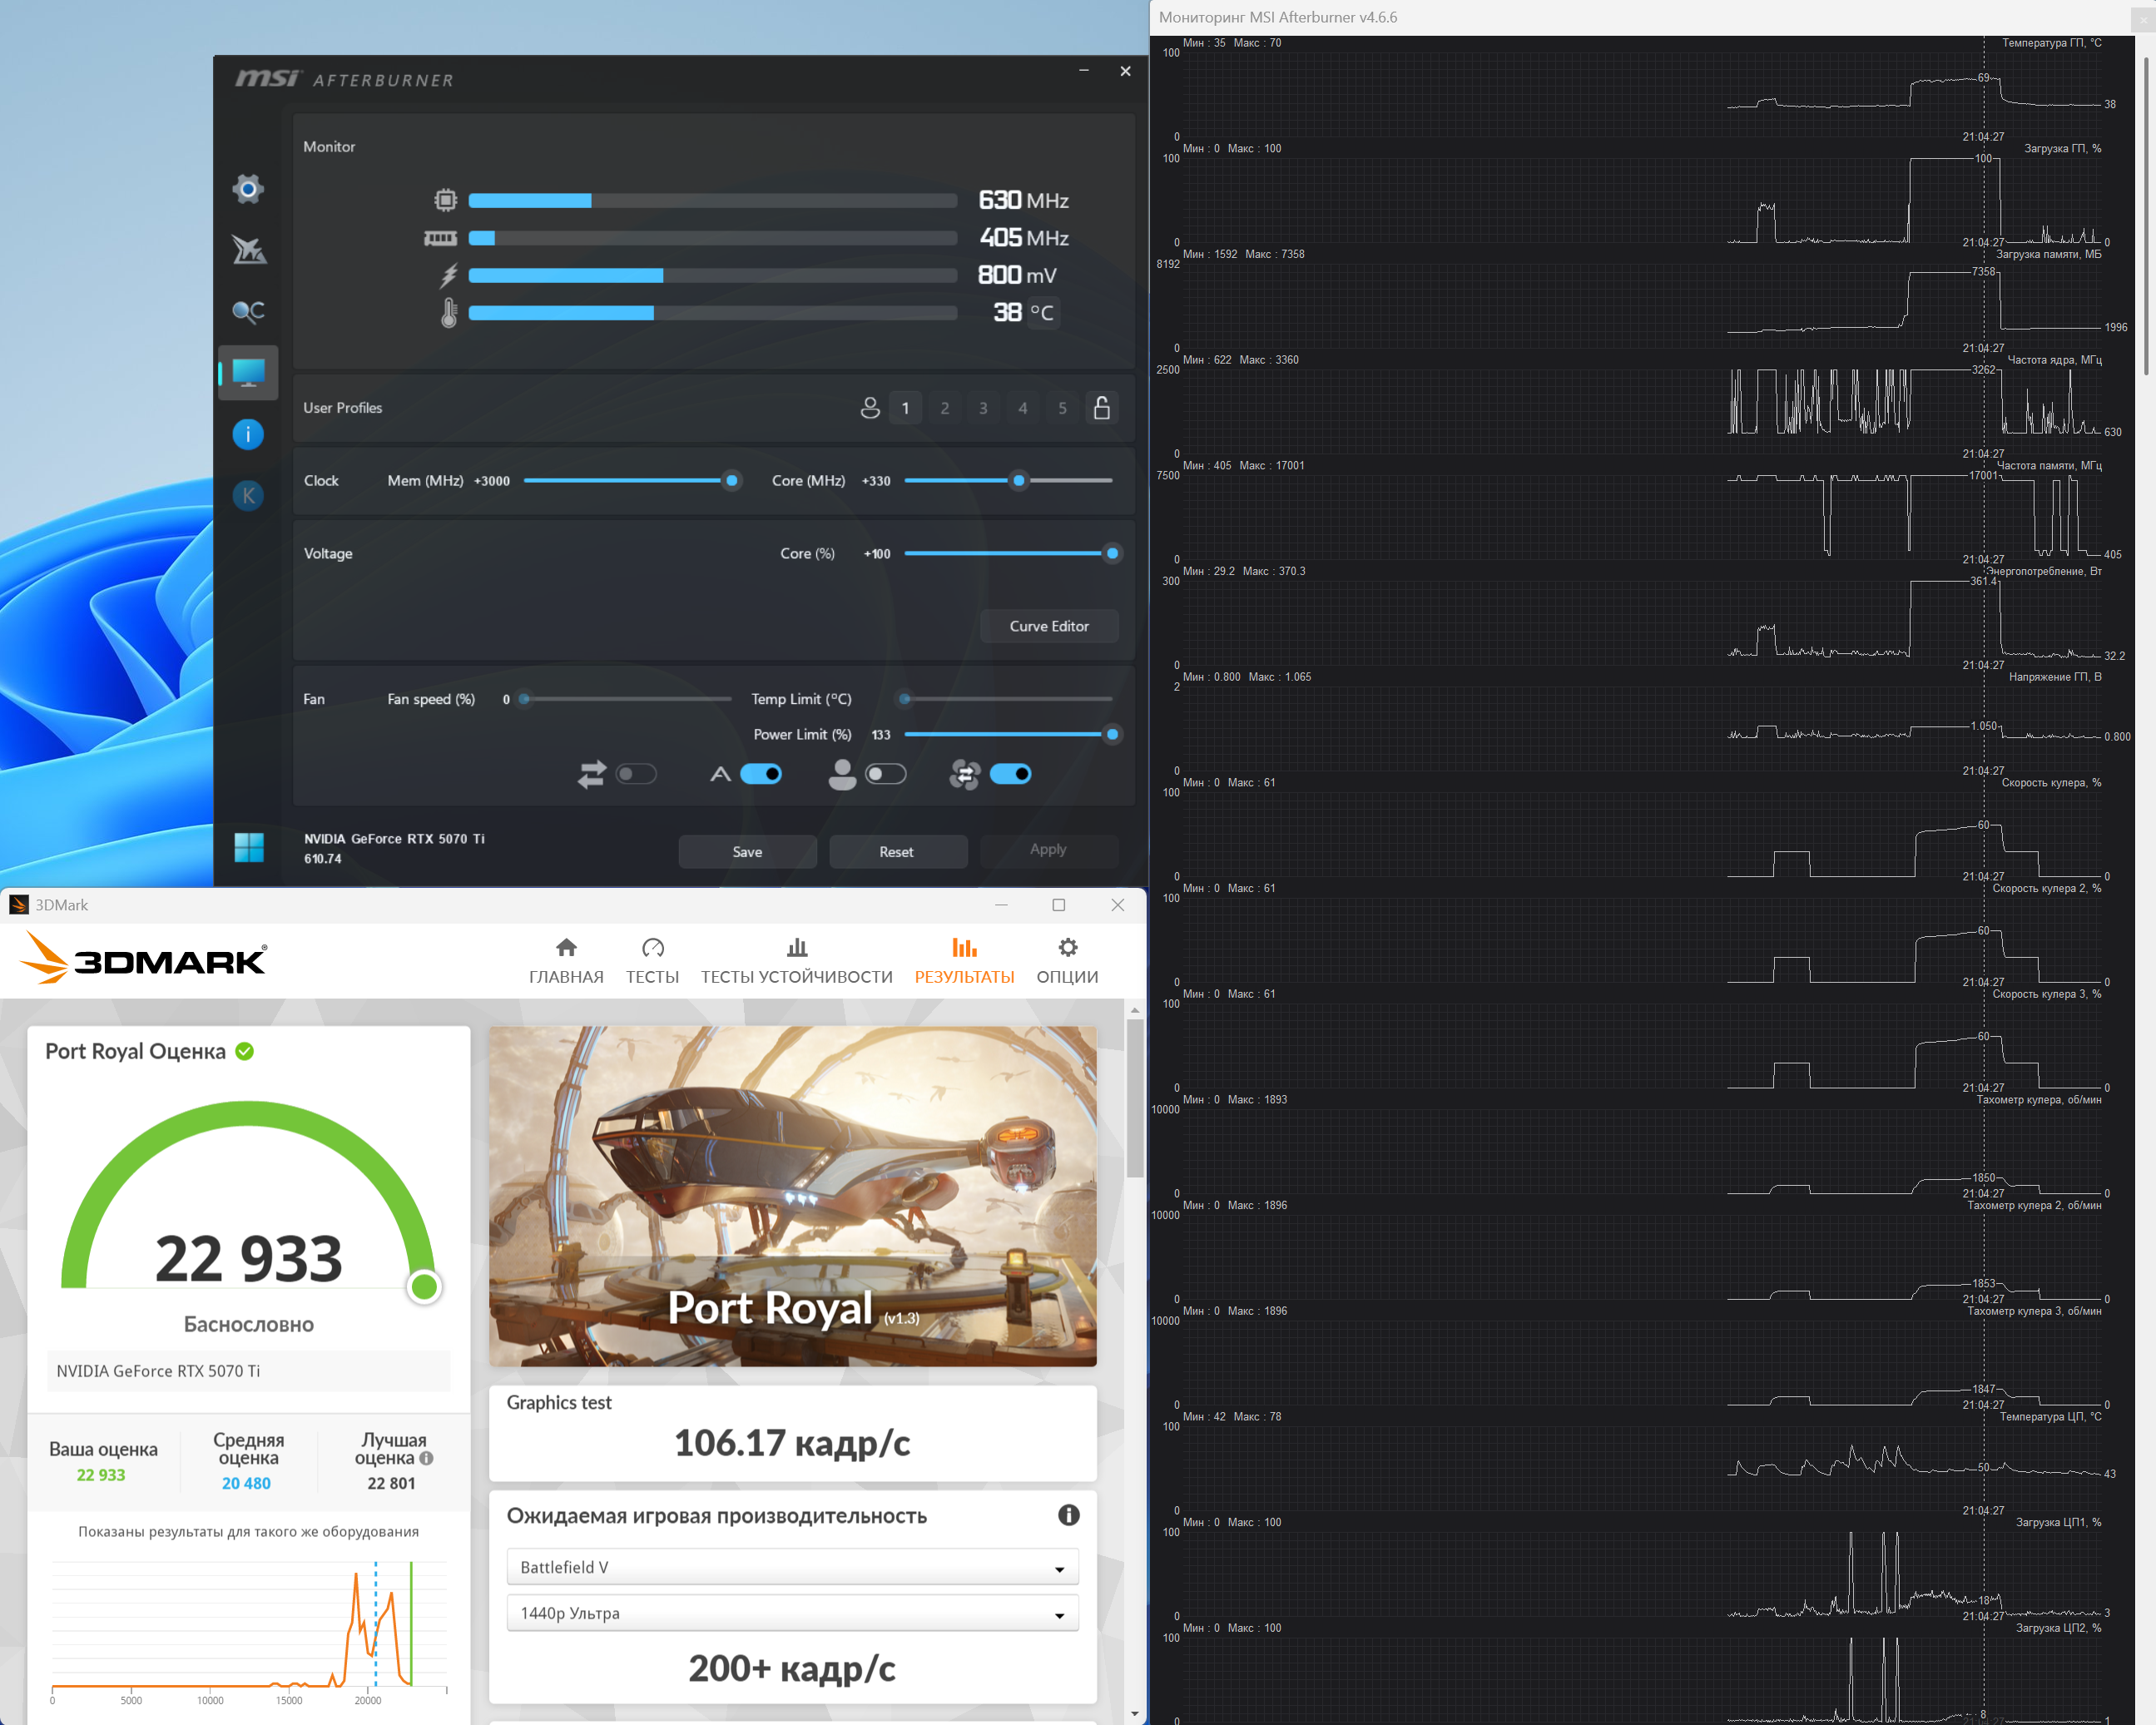Select user profile 3
2156x1725 pixels.
click(983, 408)
